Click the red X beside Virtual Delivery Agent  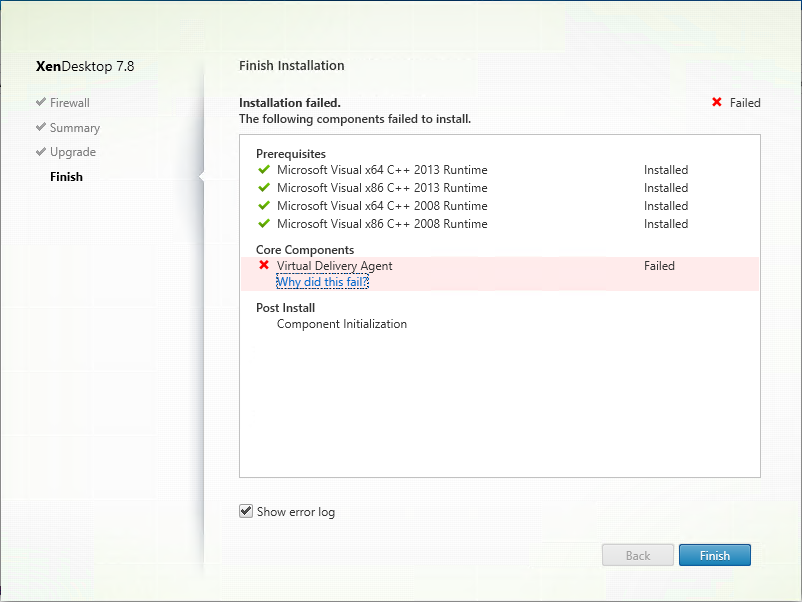tap(264, 265)
